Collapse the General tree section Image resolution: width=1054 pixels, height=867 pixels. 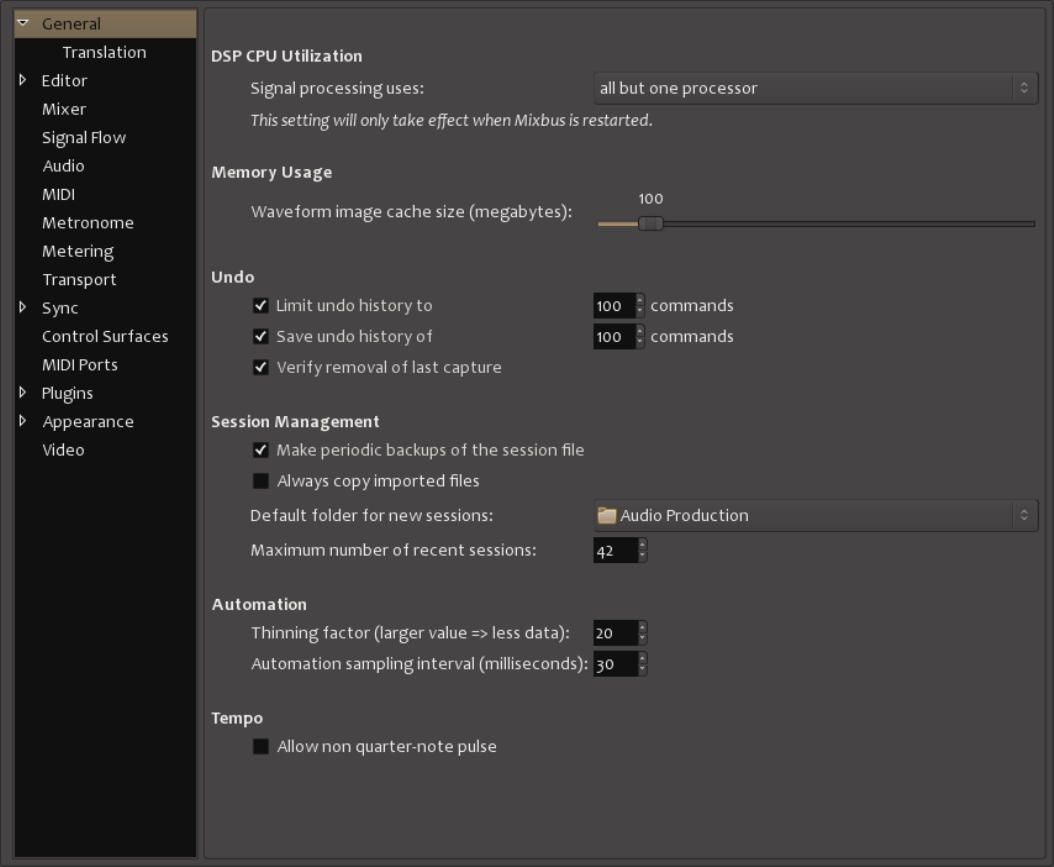tap(23, 24)
